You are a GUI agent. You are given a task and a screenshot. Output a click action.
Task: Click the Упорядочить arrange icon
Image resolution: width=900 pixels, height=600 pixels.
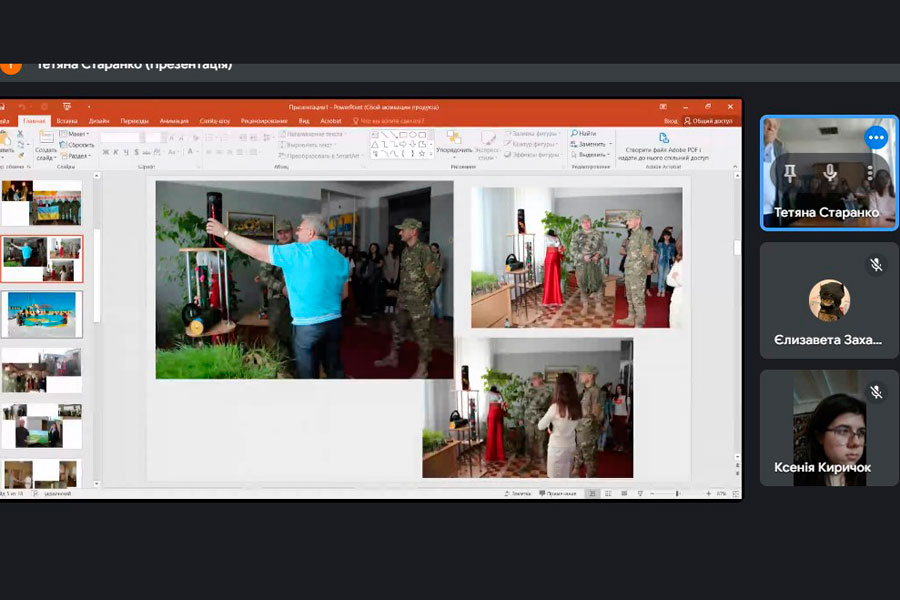(x=454, y=140)
